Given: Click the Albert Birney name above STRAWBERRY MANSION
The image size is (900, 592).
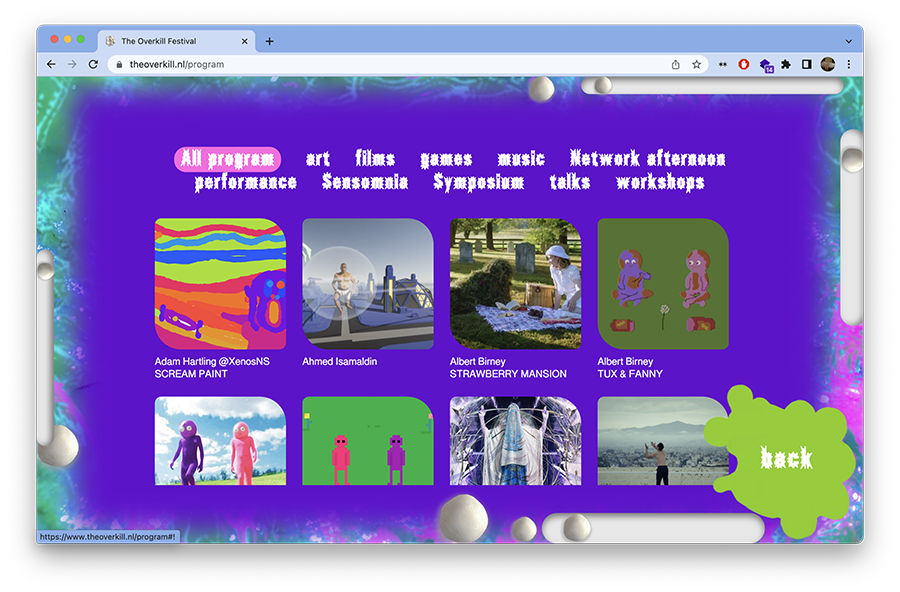Looking at the screenshot, I should click(478, 362).
